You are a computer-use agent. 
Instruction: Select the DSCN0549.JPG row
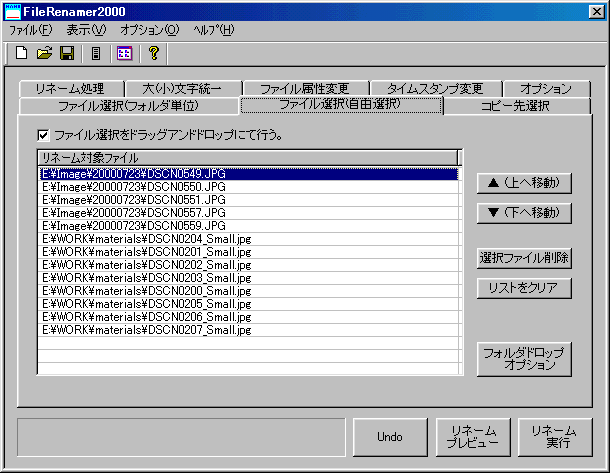tap(249, 174)
